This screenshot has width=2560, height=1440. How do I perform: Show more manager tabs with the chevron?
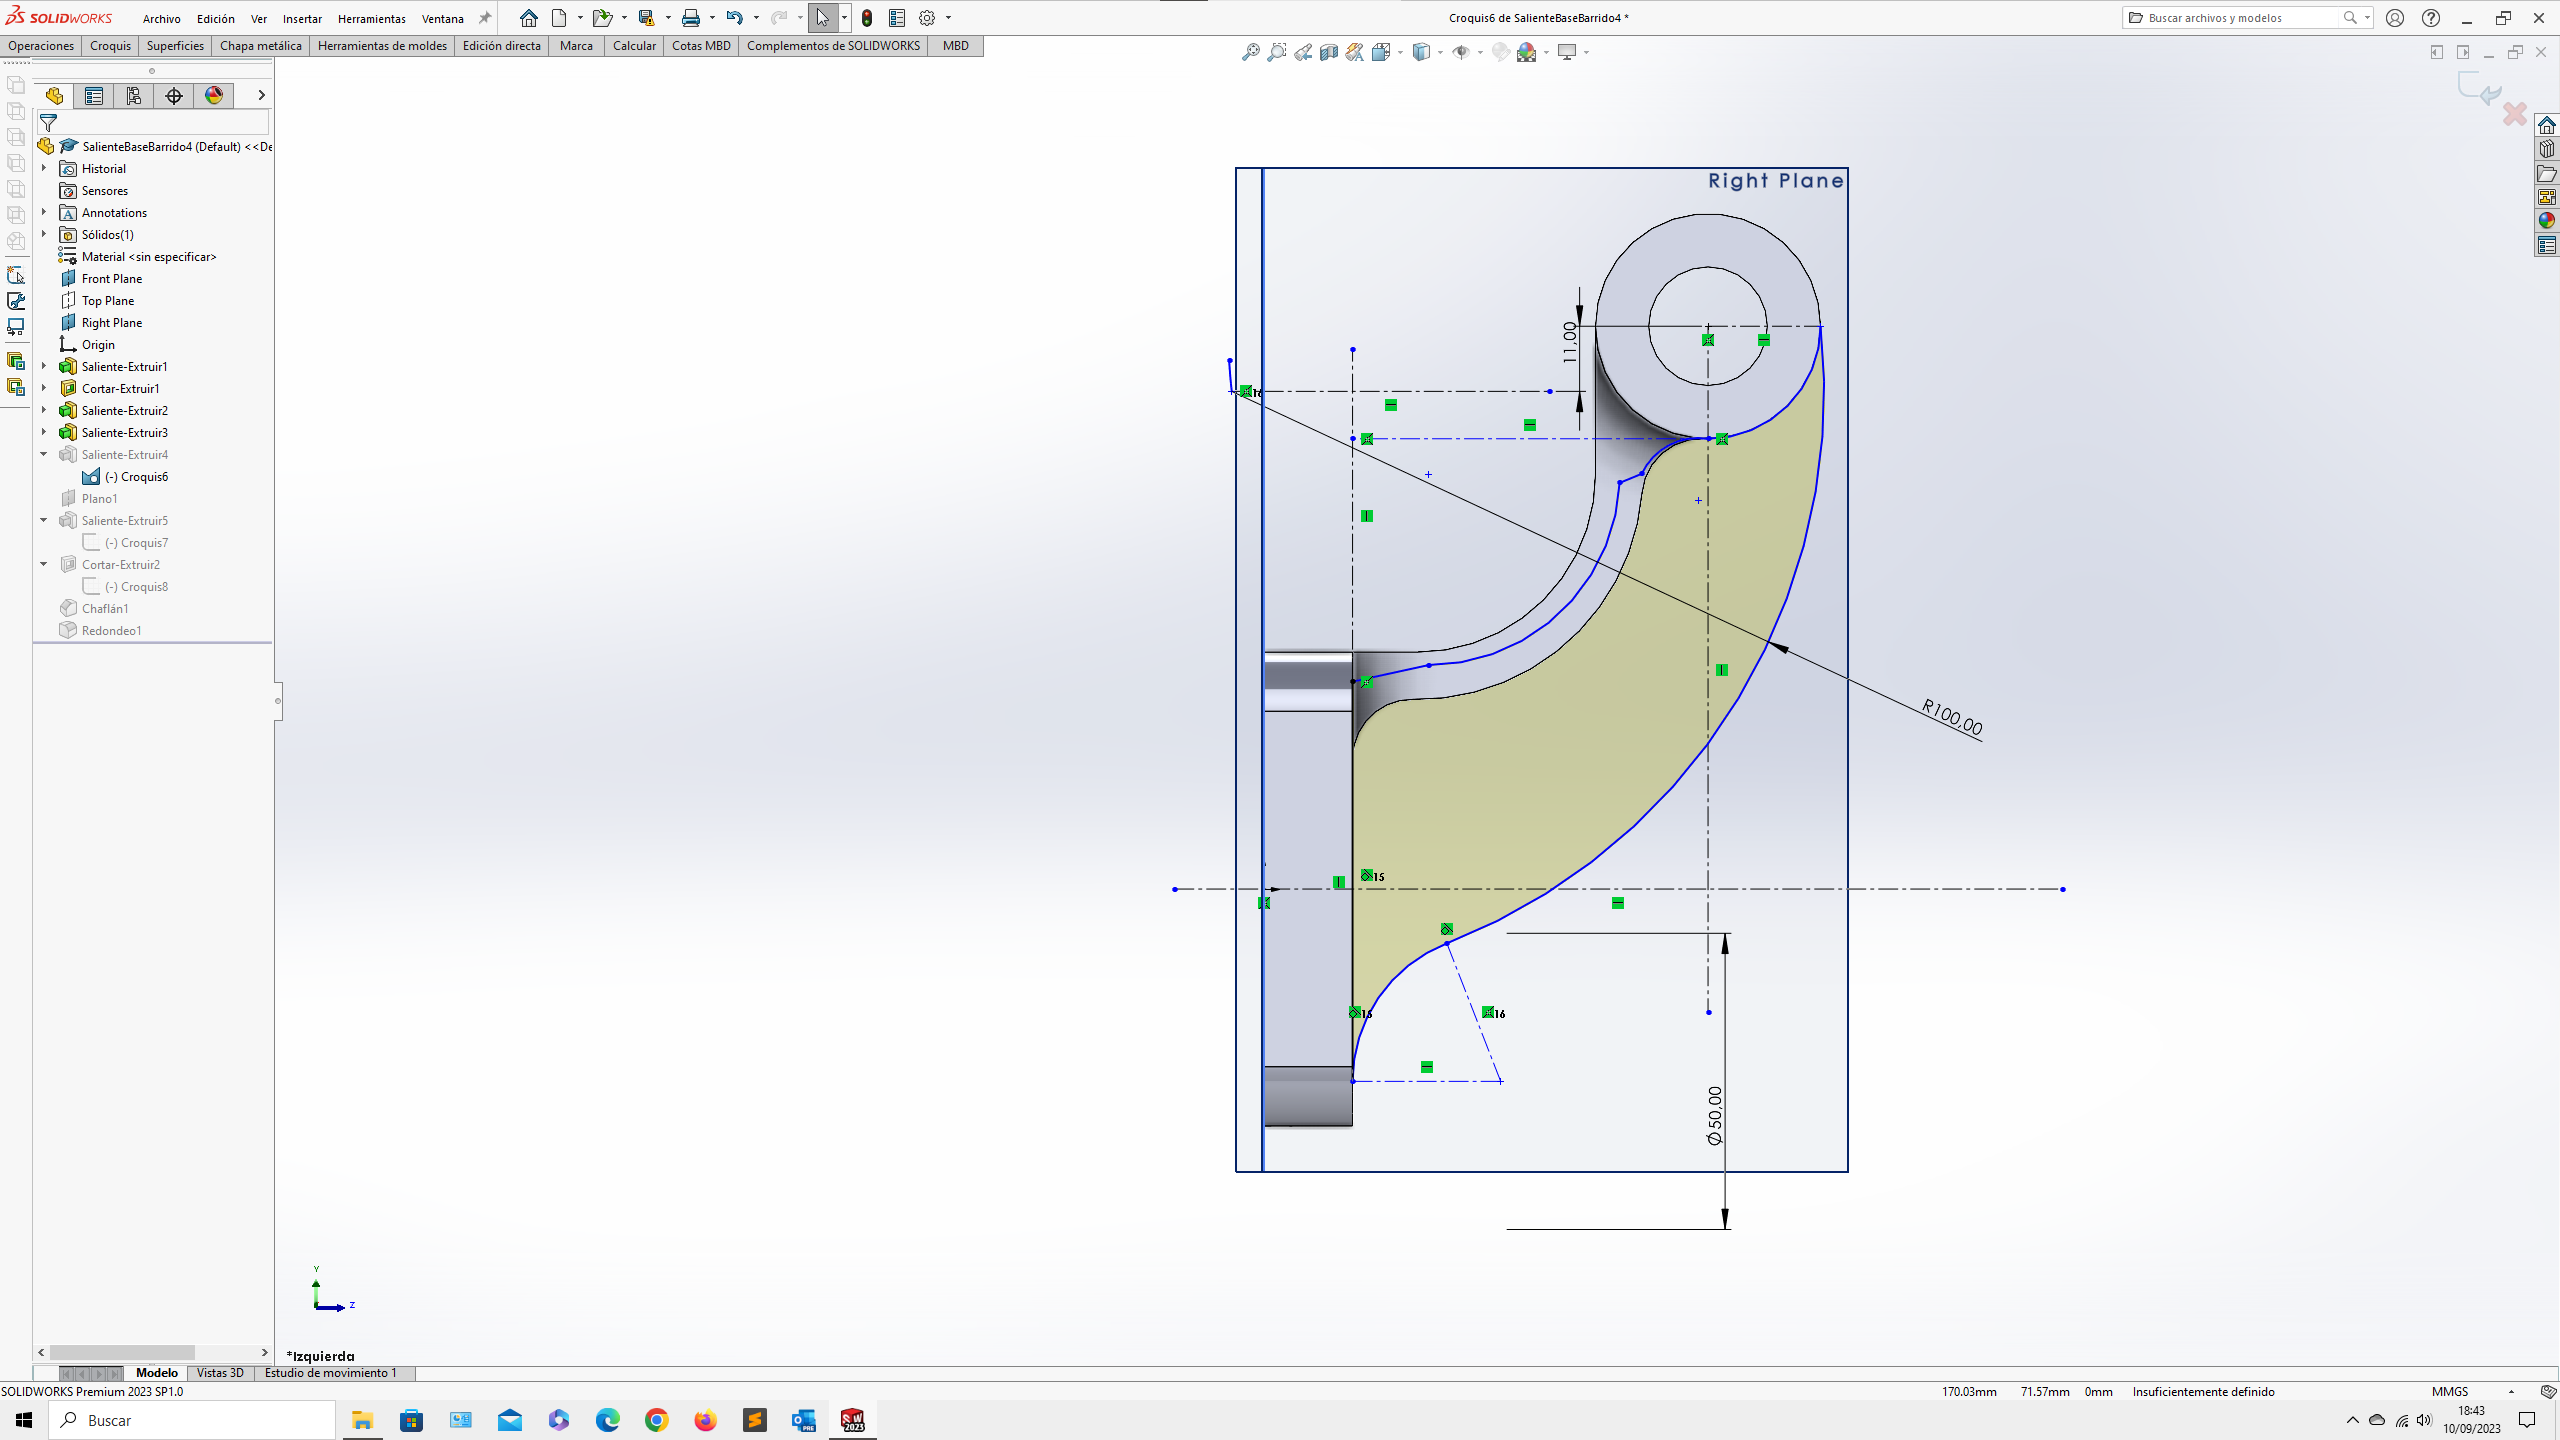coord(261,95)
